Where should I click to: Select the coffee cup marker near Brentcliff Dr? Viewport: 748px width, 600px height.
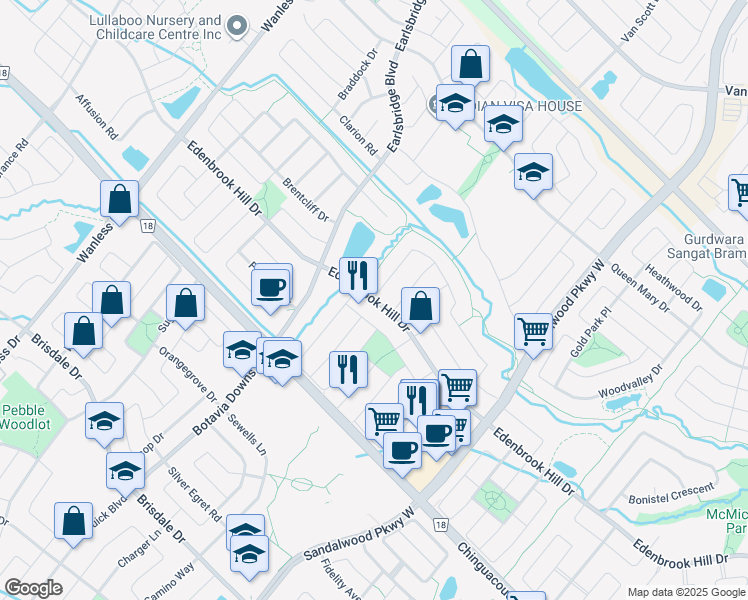click(x=271, y=287)
